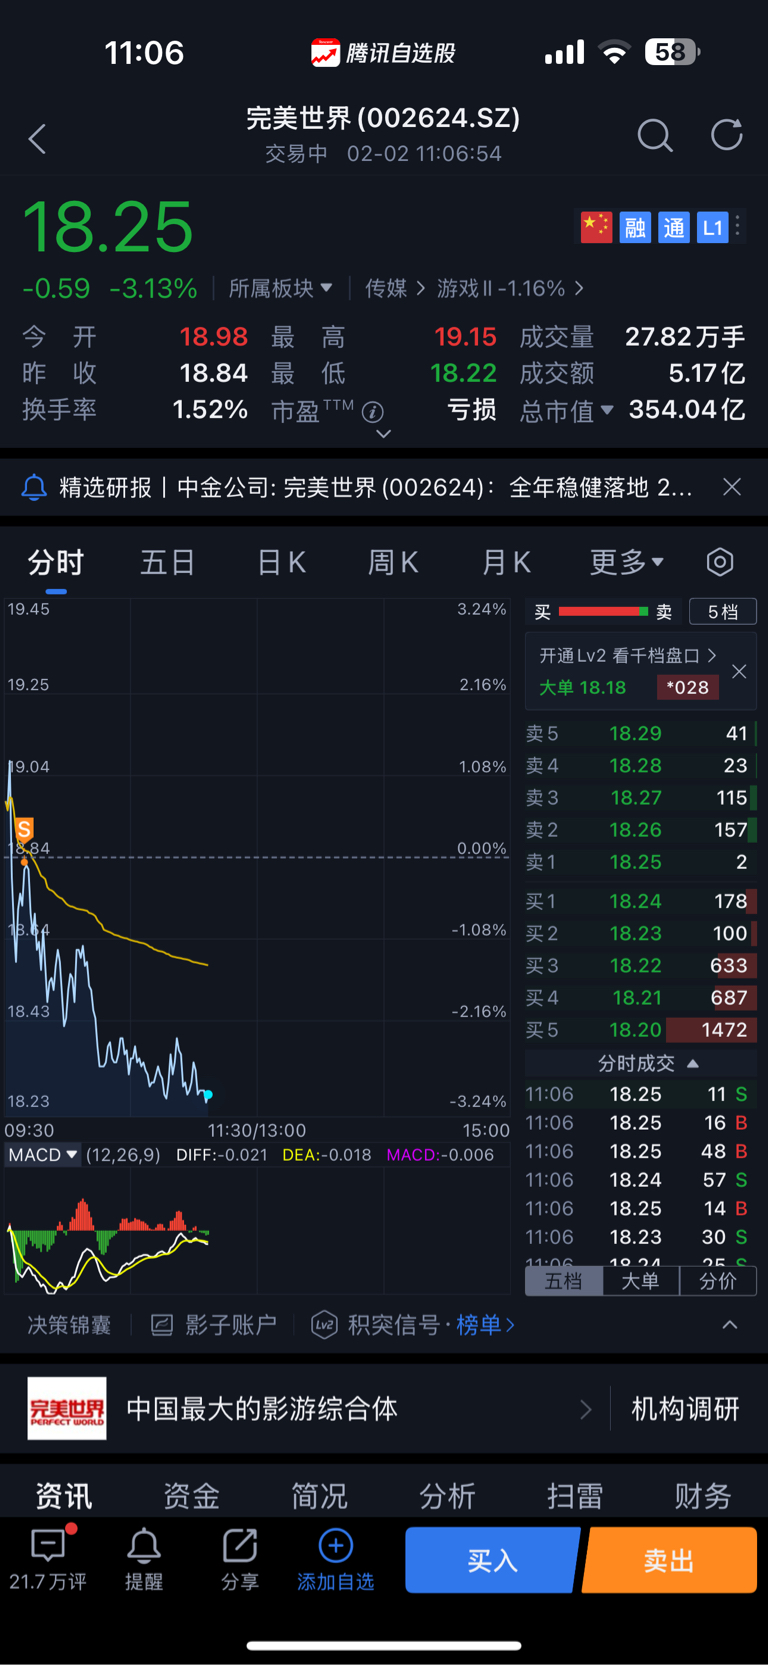Tap the 添加自选 plus icon
The image size is (768, 1665).
(x=336, y=1546)
